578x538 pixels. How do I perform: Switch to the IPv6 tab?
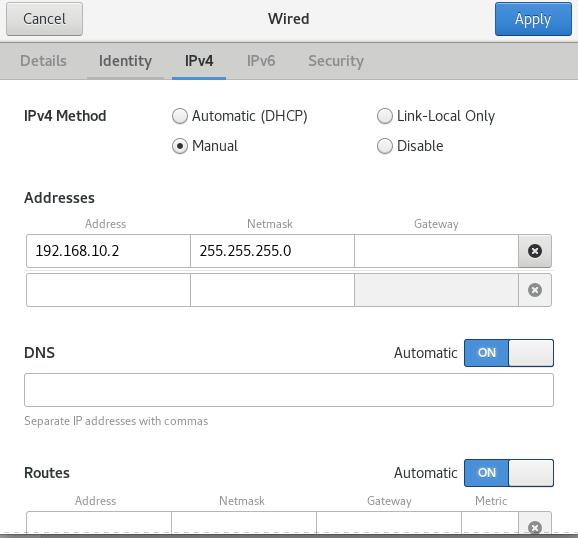261,61
